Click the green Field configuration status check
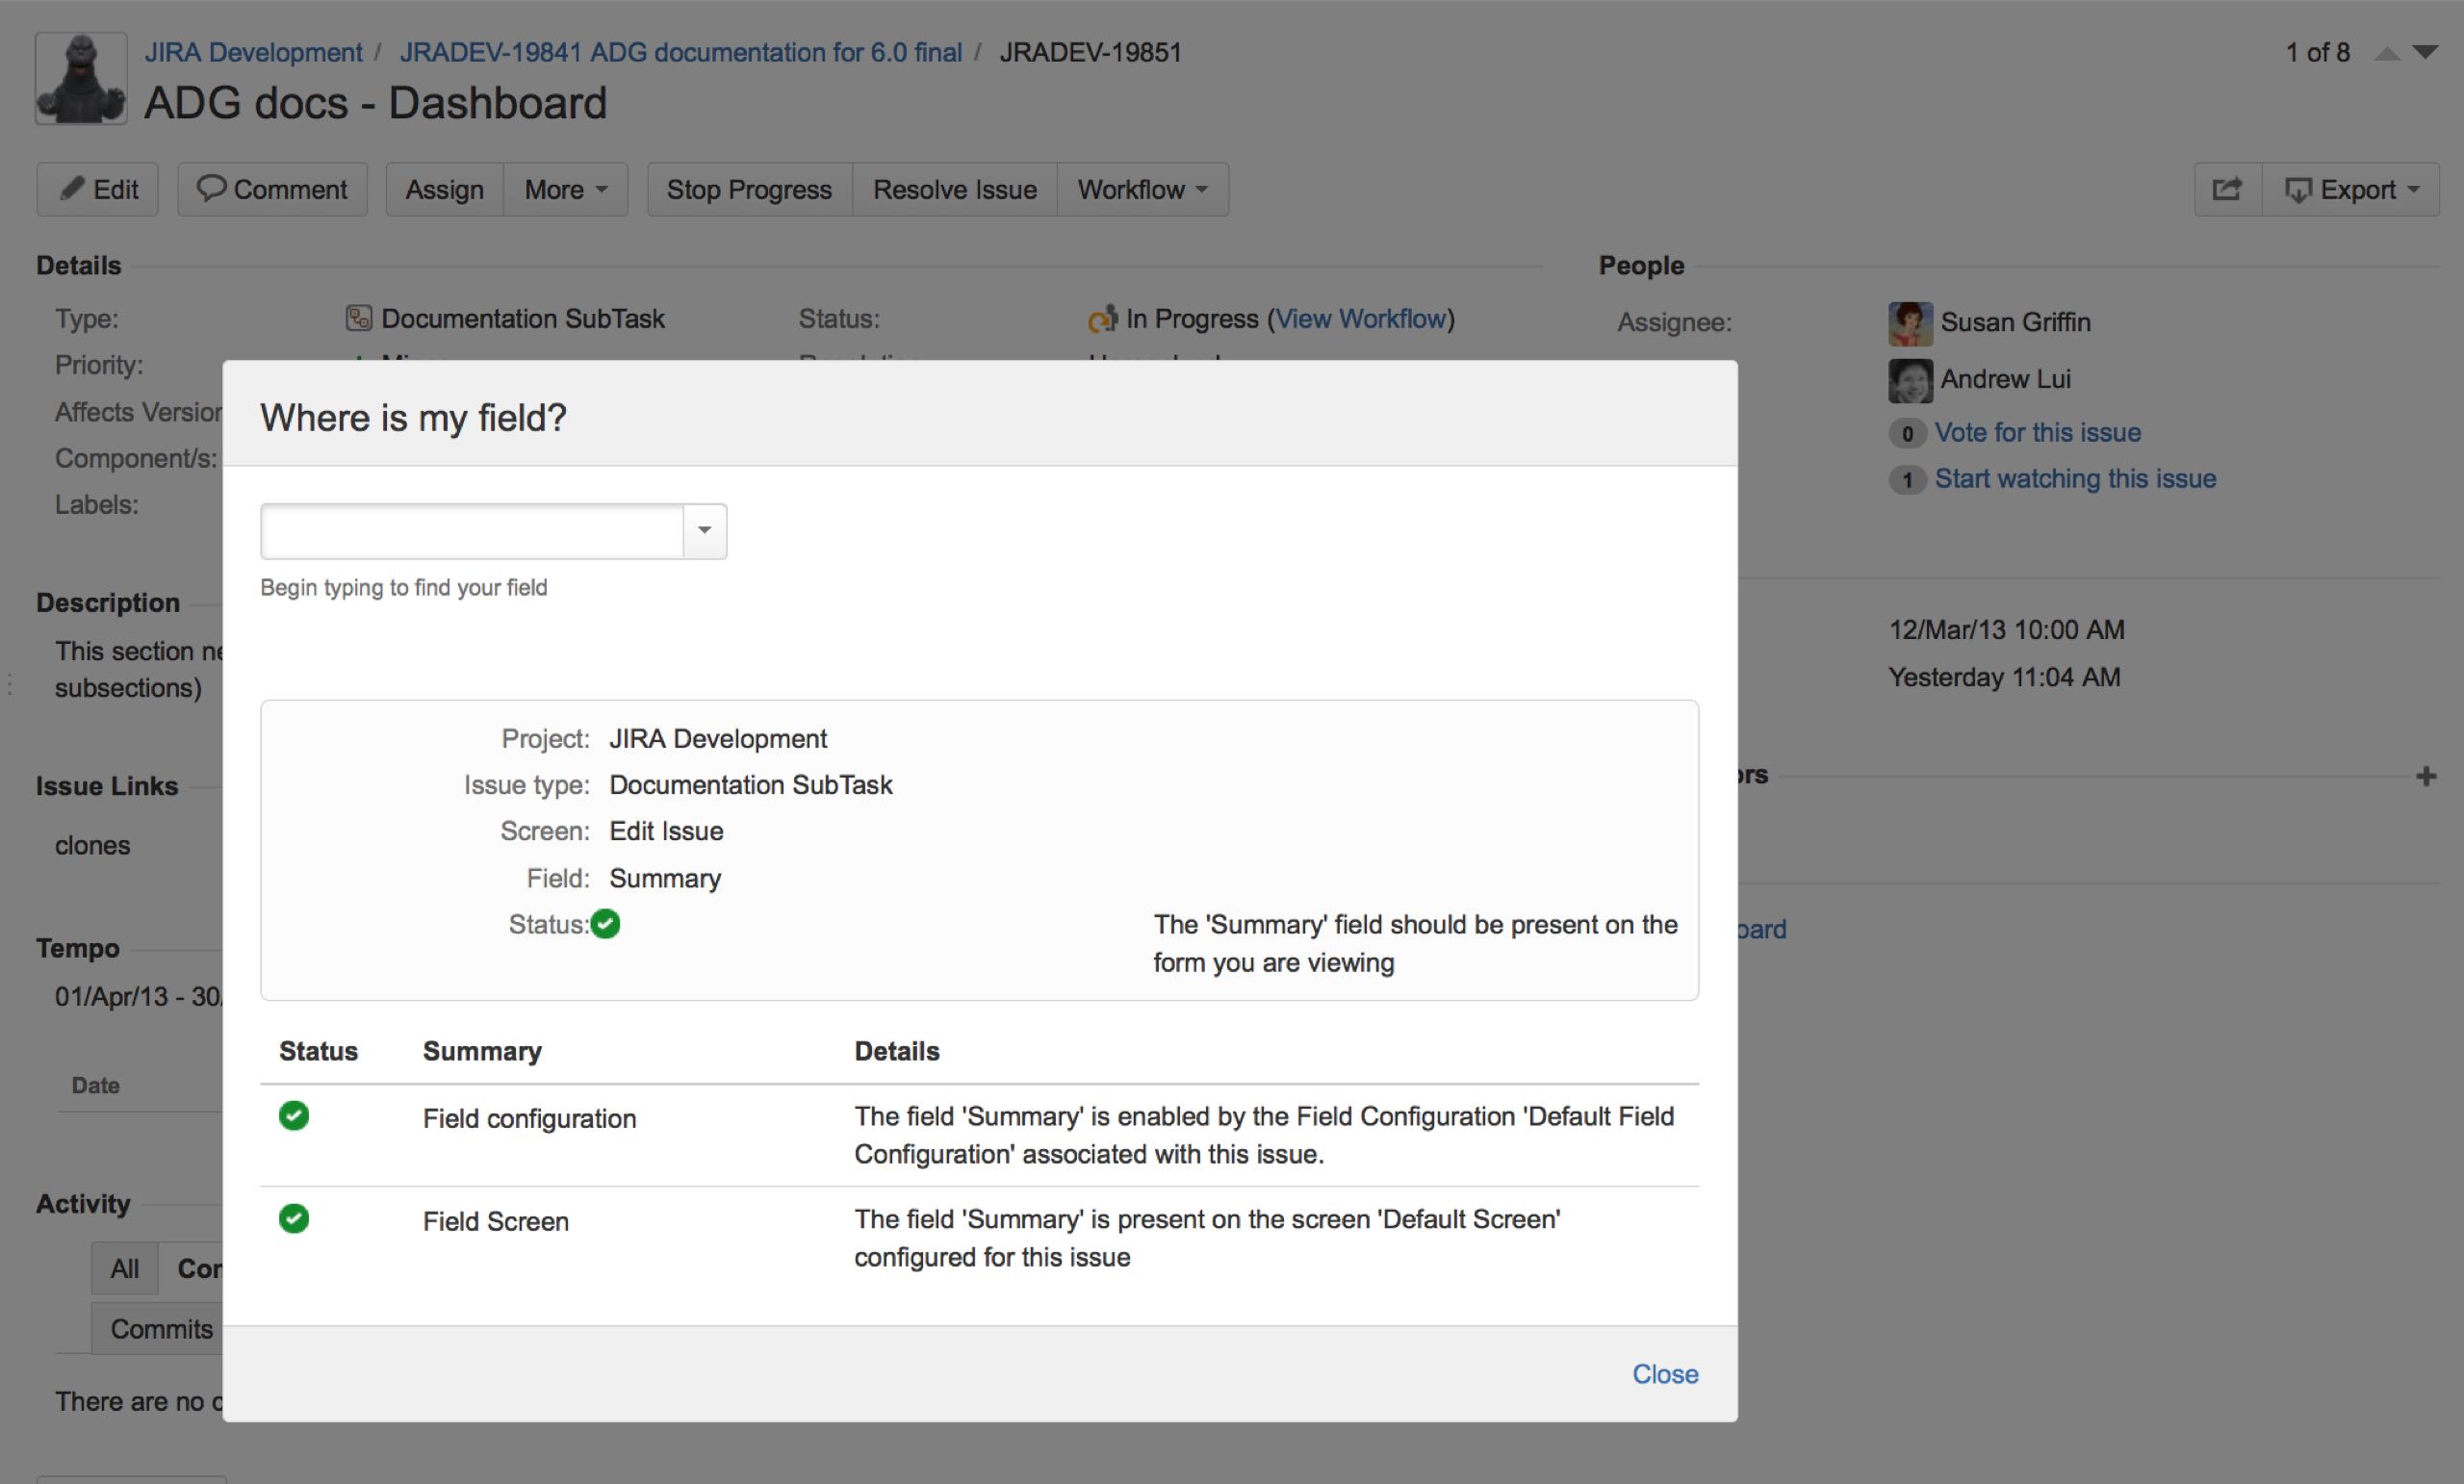The image size is (2464, 1484). pos(294,1116)
